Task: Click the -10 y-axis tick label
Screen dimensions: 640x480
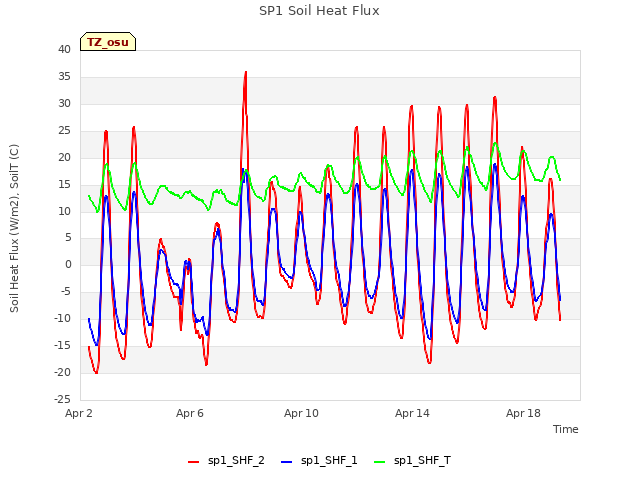Action: 62,318
